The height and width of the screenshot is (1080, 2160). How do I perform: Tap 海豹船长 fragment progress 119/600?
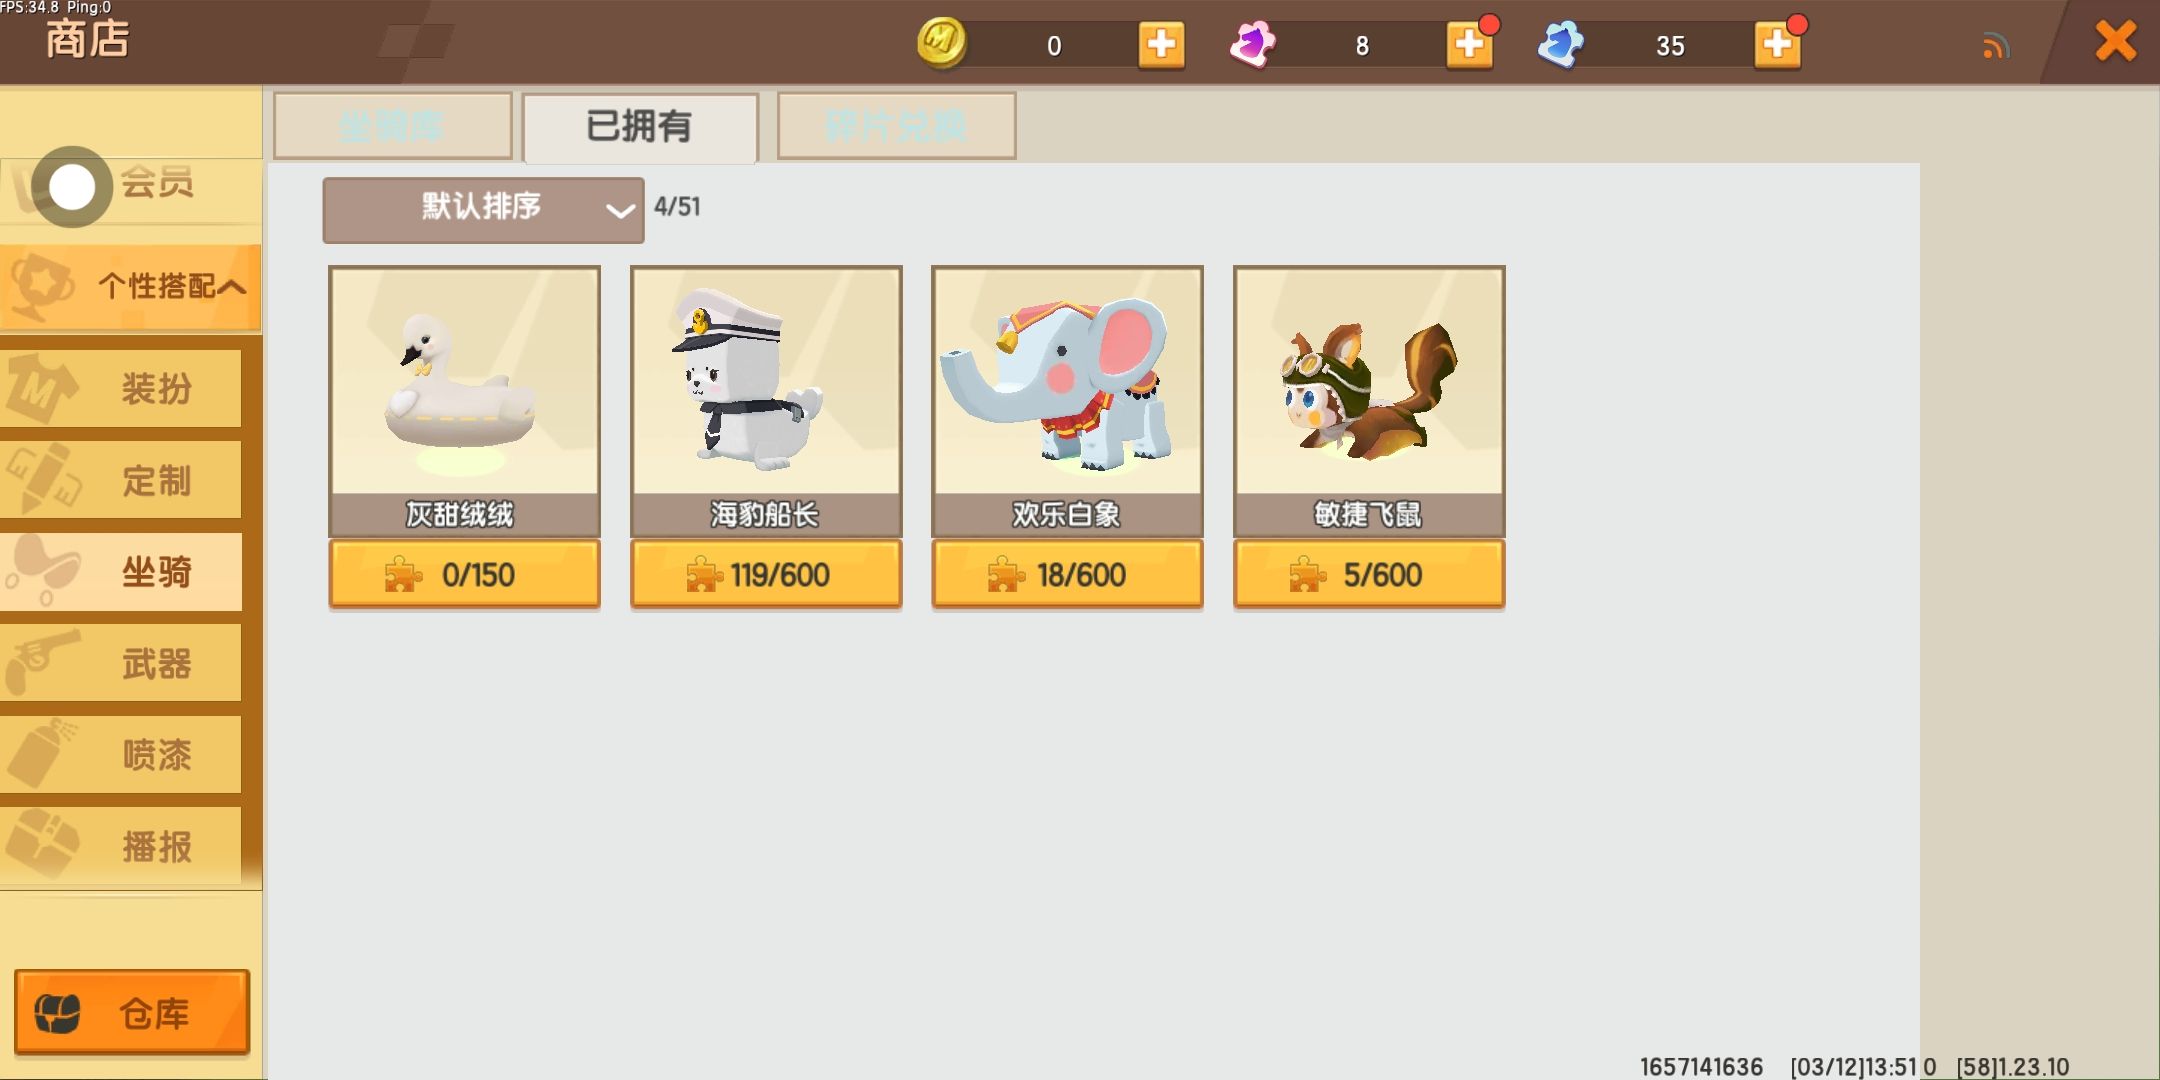766,575
